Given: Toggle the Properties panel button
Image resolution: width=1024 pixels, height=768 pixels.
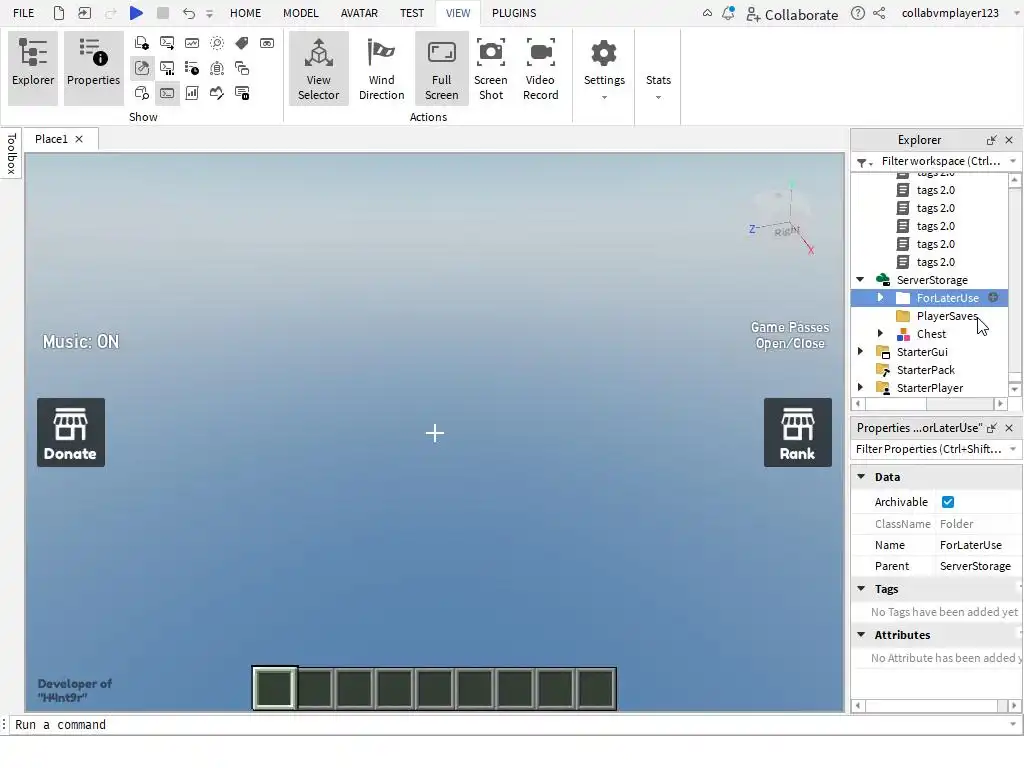Looking at the screenshot, I should tap(93, 68).
